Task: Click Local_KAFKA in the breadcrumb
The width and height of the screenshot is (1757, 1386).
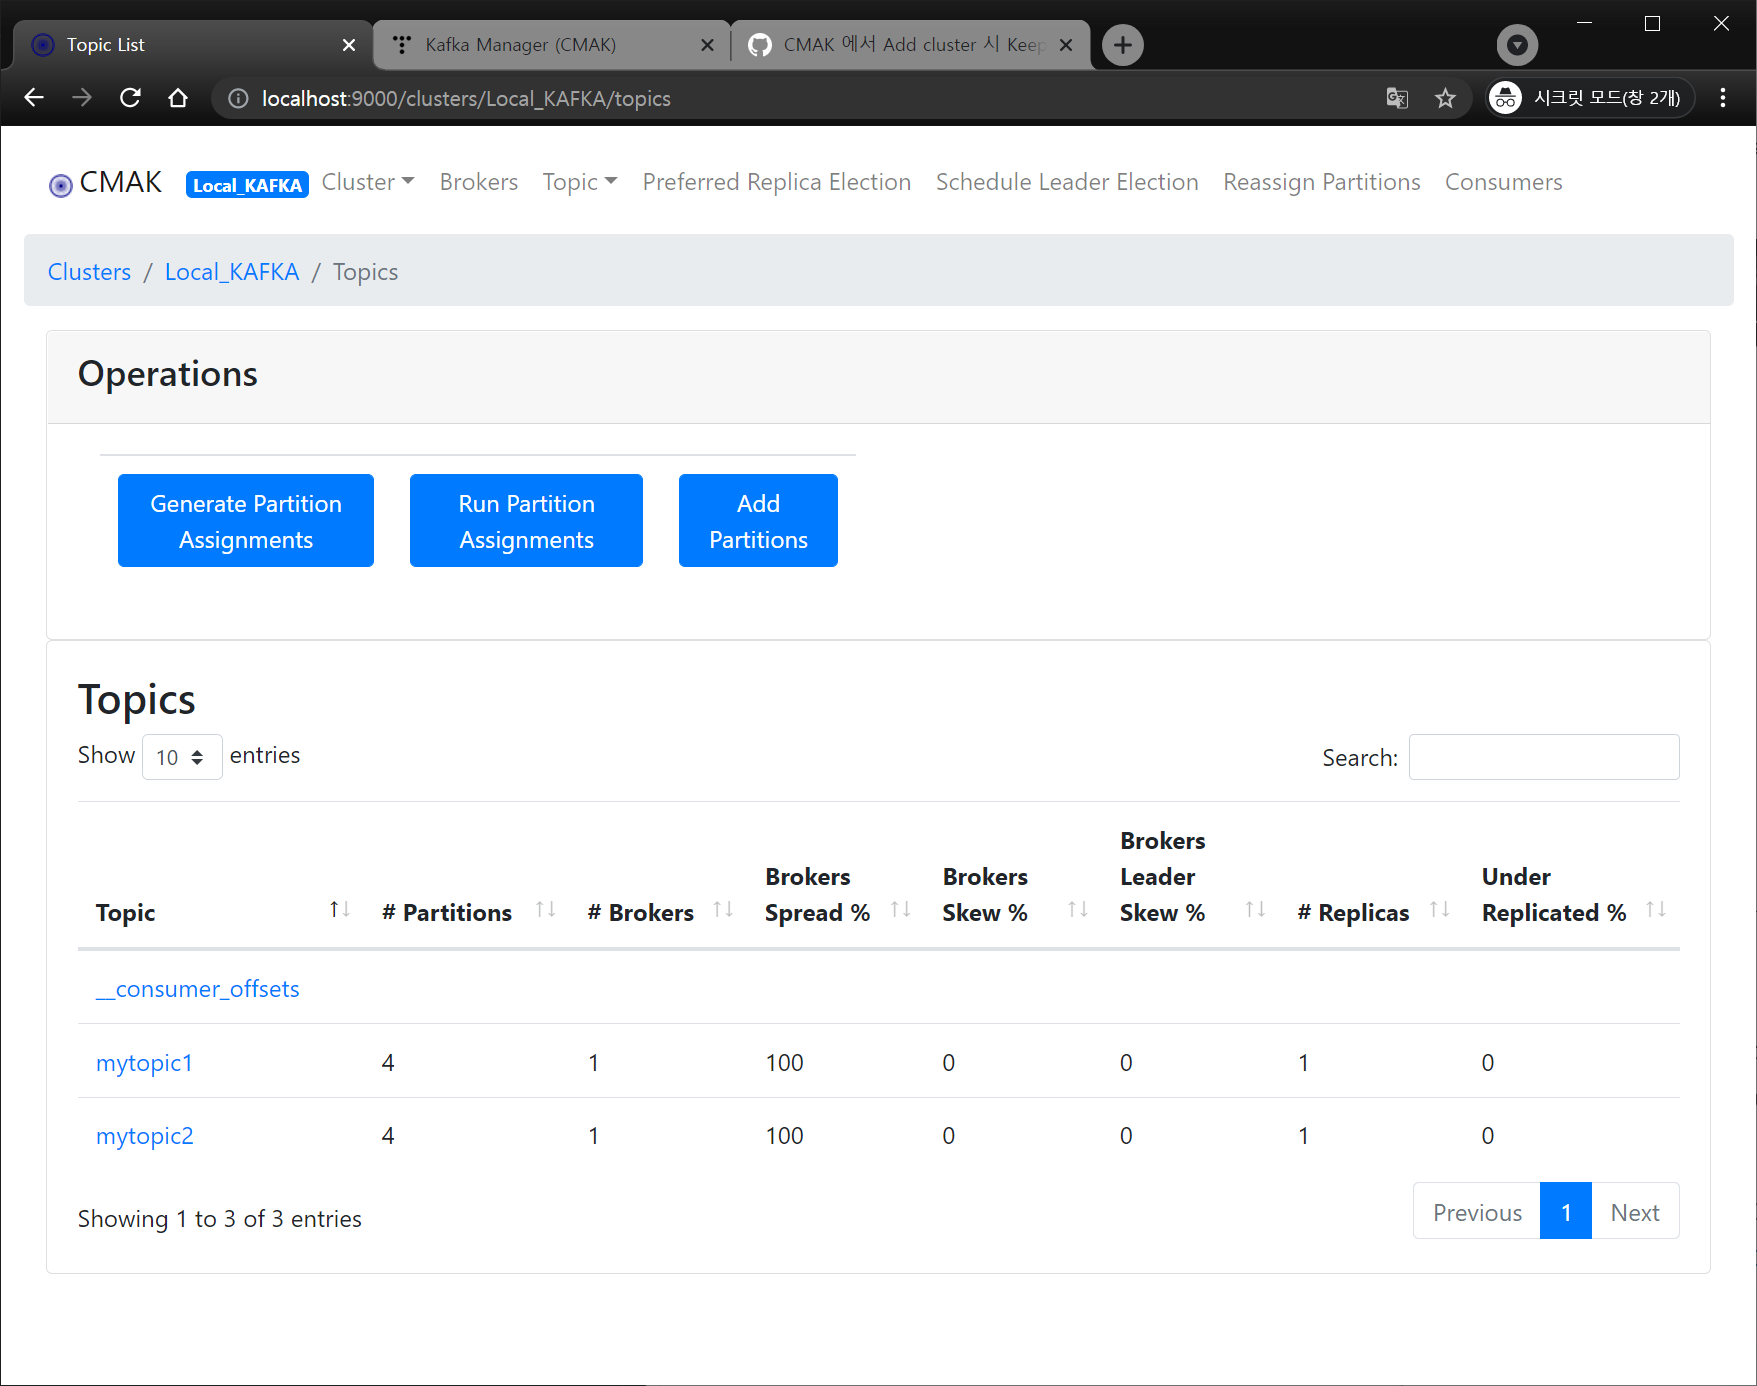Action: click(232, 272)
